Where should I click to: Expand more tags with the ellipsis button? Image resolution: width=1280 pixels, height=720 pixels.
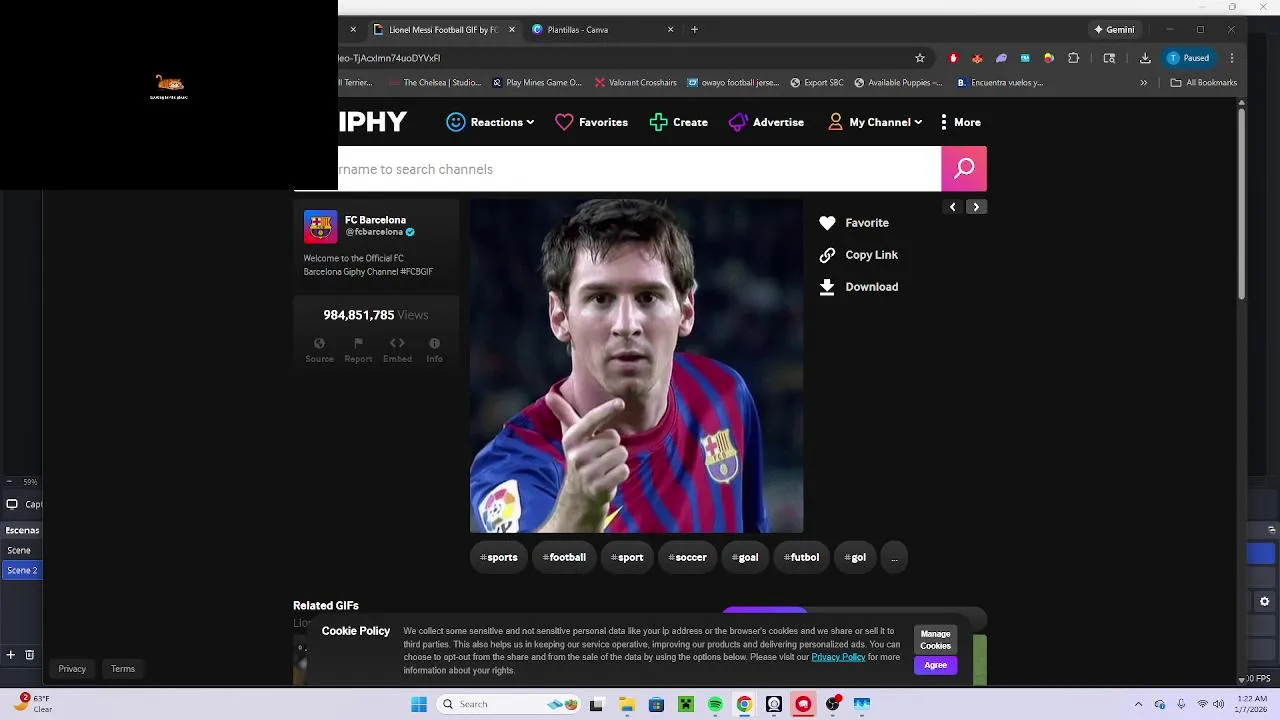pos(894,557)
